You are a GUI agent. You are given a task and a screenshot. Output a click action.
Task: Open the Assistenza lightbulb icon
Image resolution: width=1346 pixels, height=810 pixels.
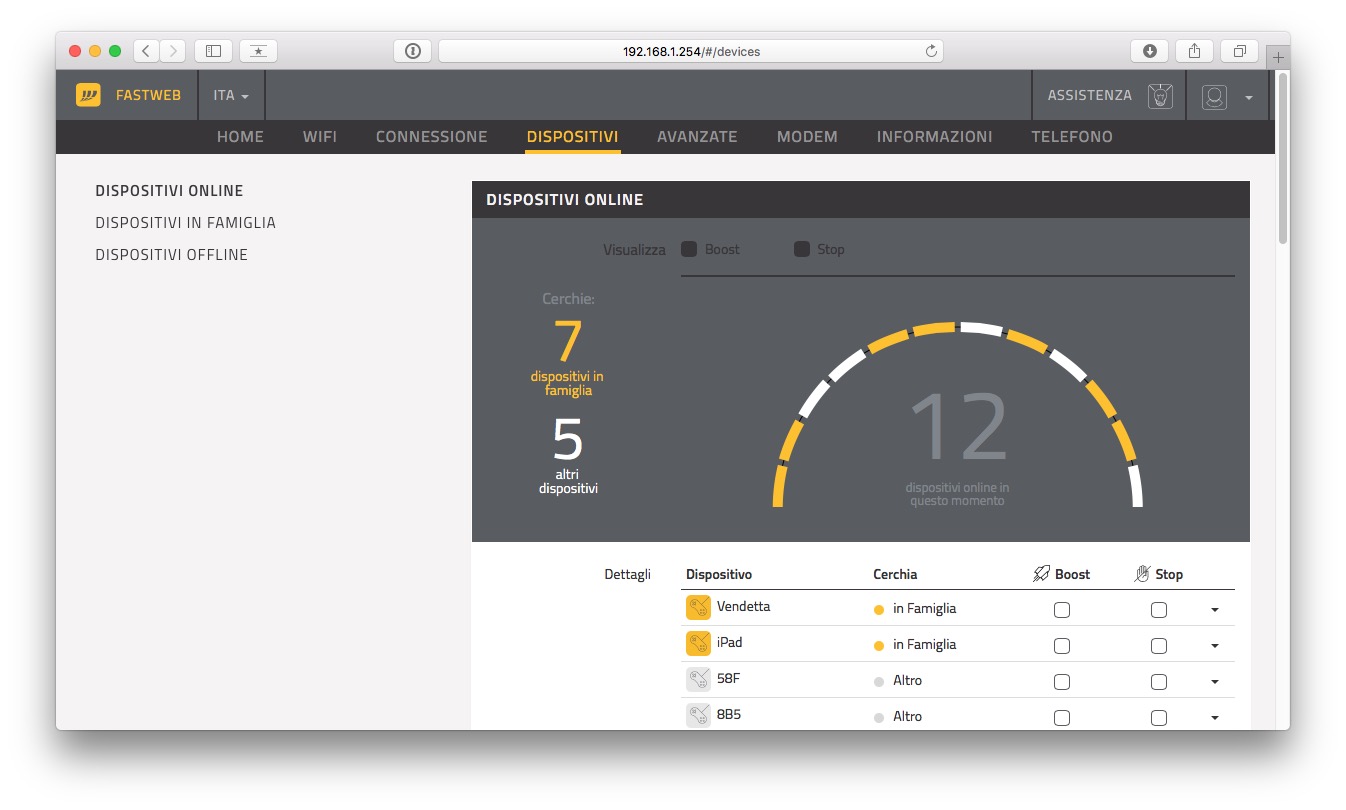pos(1160,96)
